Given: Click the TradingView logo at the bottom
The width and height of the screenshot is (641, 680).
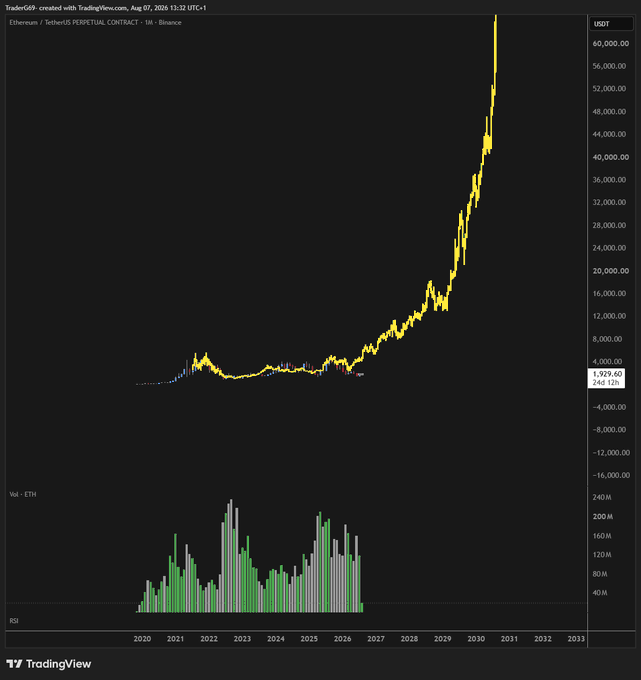Looking at the screenshot, I should (x=49, y=664).
